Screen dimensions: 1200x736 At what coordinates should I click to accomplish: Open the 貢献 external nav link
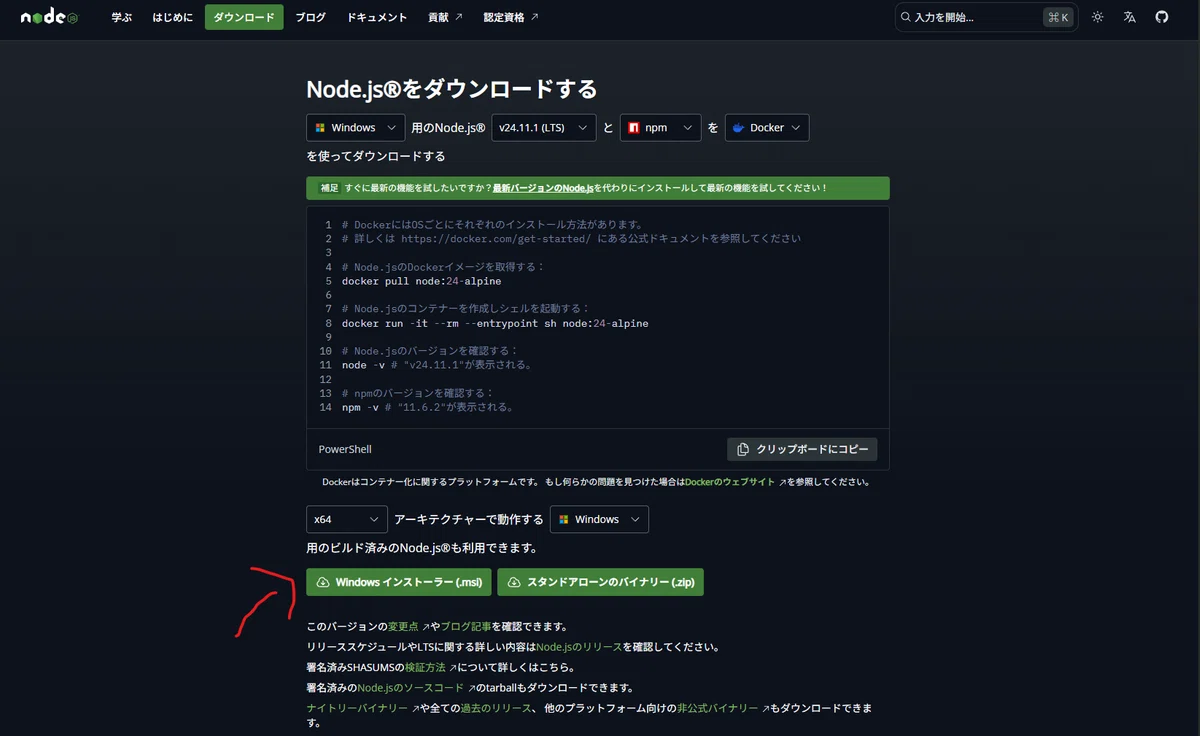click(445, 17)
